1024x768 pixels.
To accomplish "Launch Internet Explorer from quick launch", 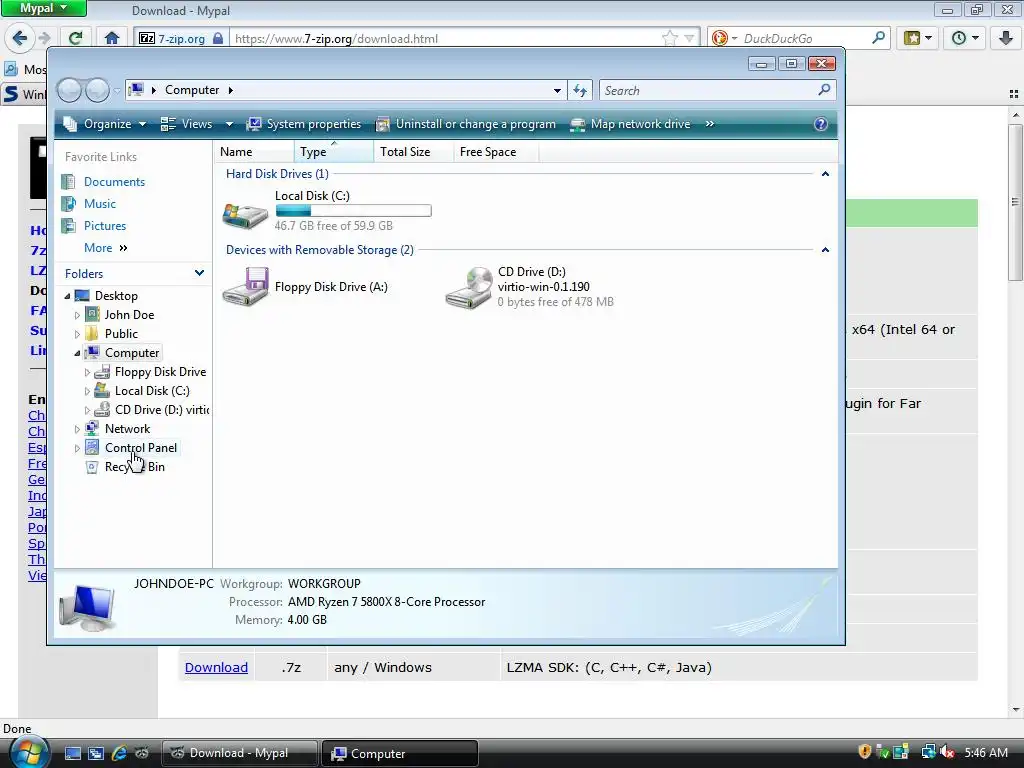I will pyautogui.click(x=119, y=753).
